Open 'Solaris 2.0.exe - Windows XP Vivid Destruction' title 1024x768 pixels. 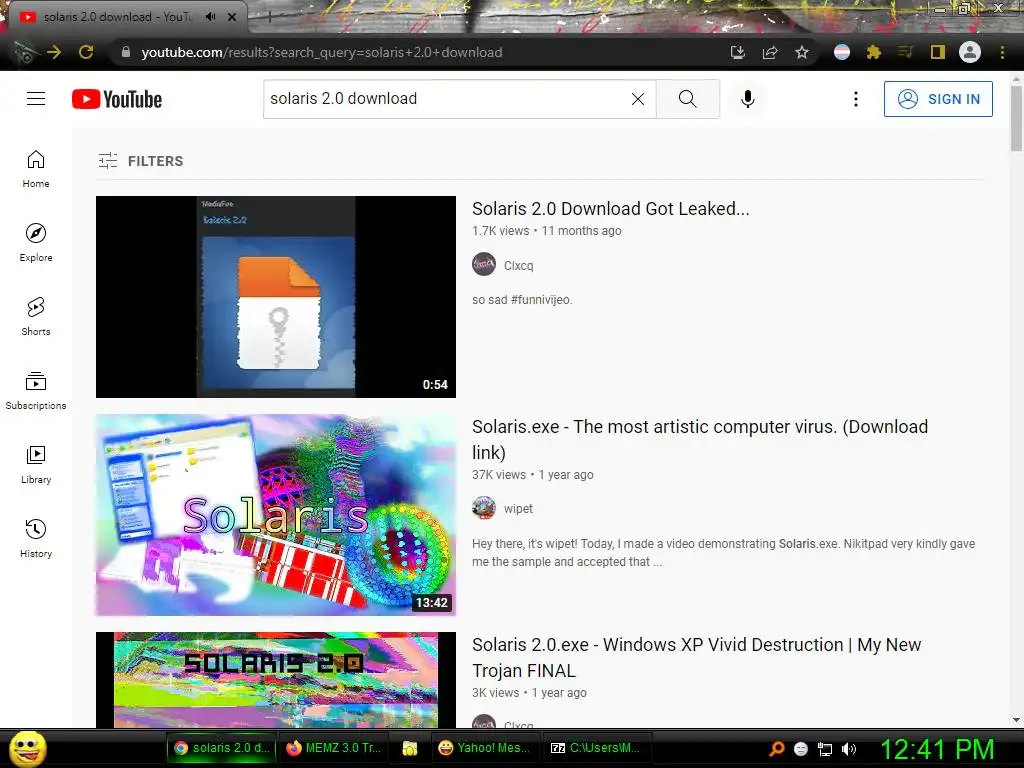click(696, 657)
